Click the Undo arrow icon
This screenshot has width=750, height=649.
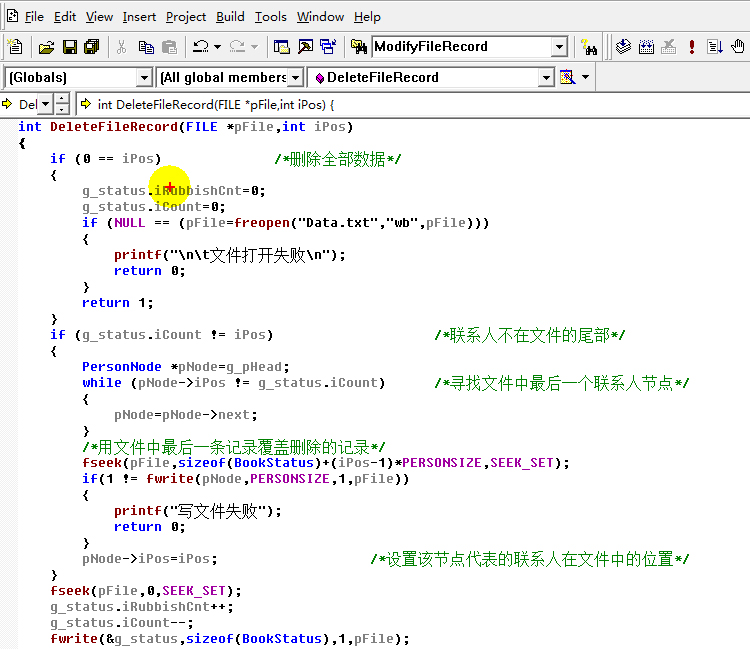[200, 46]
